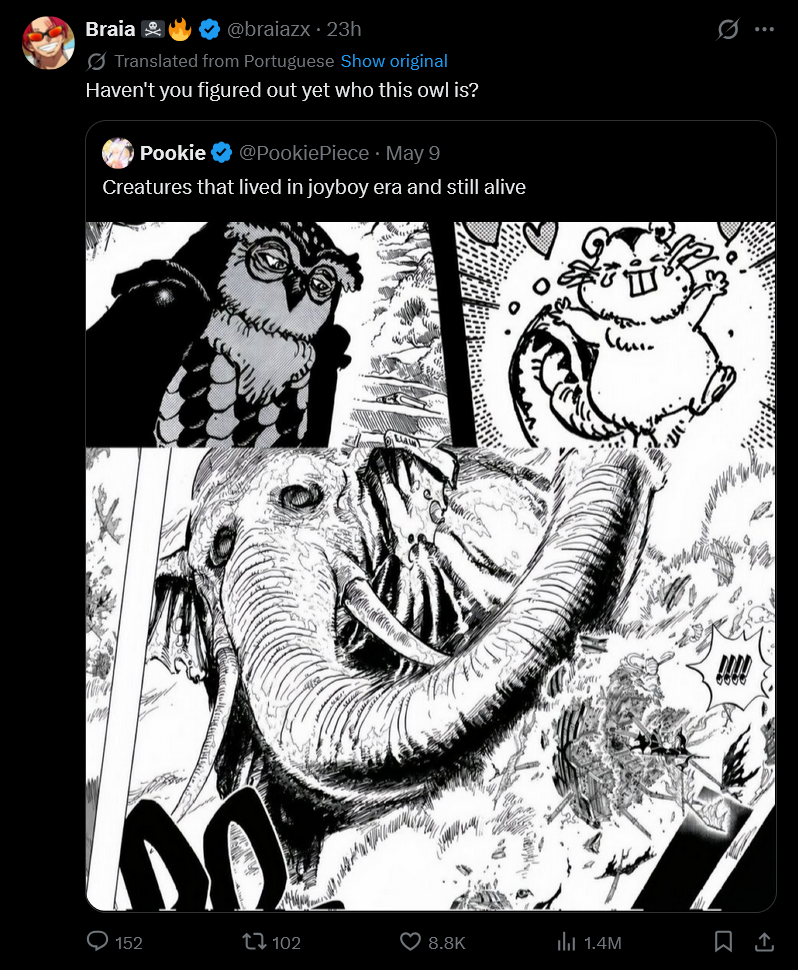
Task: Click the reply comment icon
Action: pos(97,942)
